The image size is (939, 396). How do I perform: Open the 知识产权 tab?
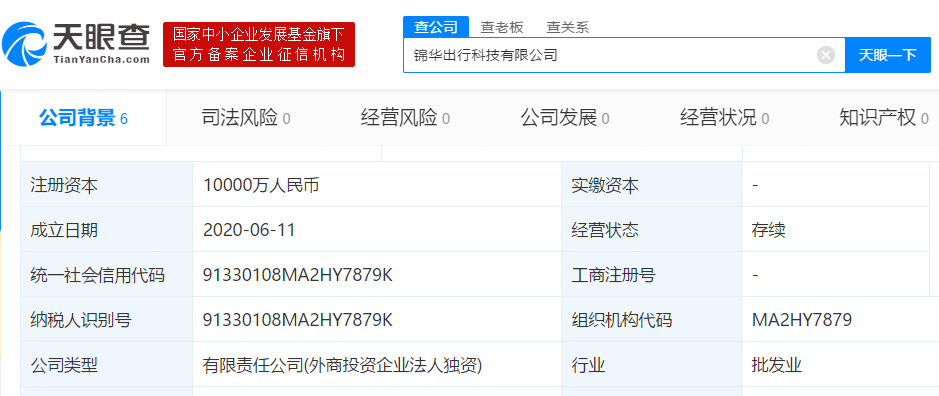click(884, 118)
